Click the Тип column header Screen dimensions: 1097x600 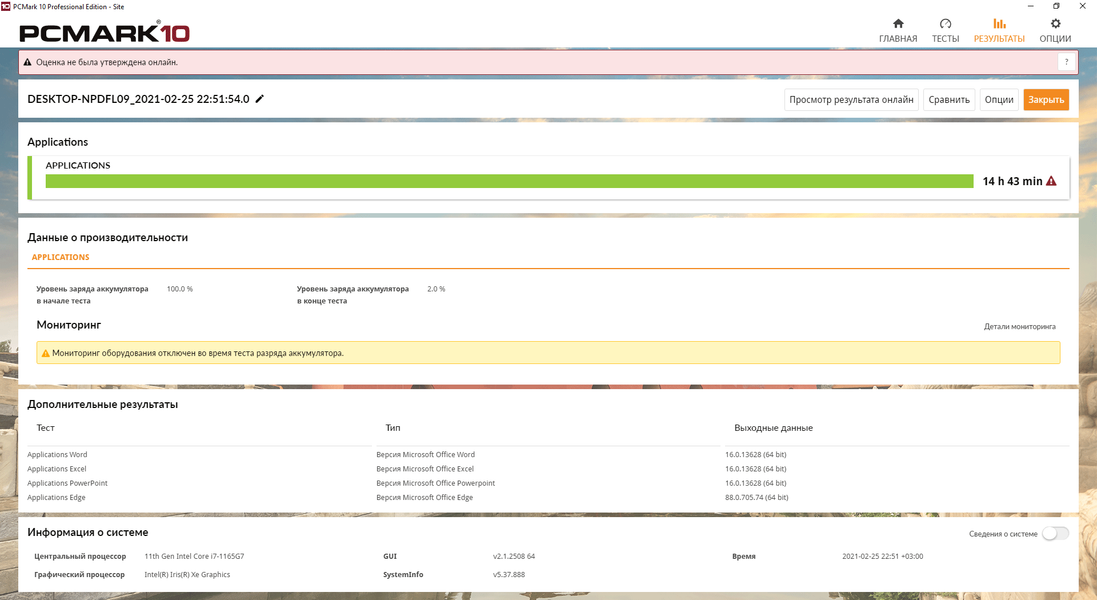[392, 428]
